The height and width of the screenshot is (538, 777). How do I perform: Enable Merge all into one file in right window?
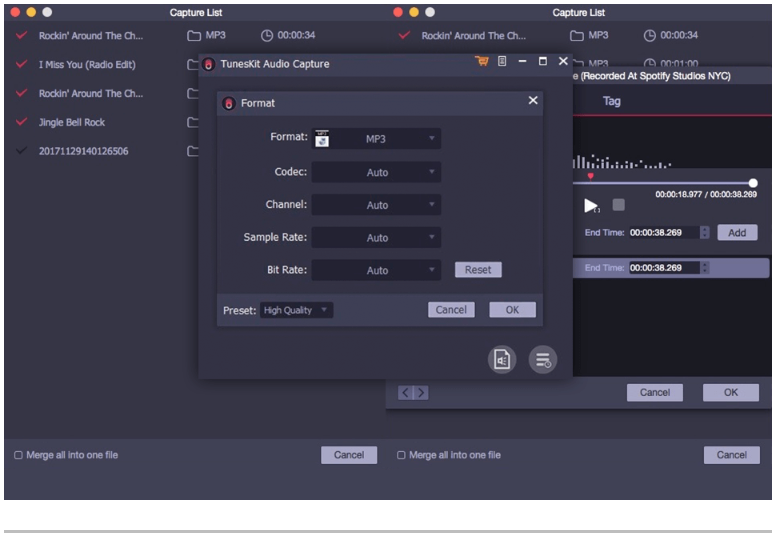point(401,455)
